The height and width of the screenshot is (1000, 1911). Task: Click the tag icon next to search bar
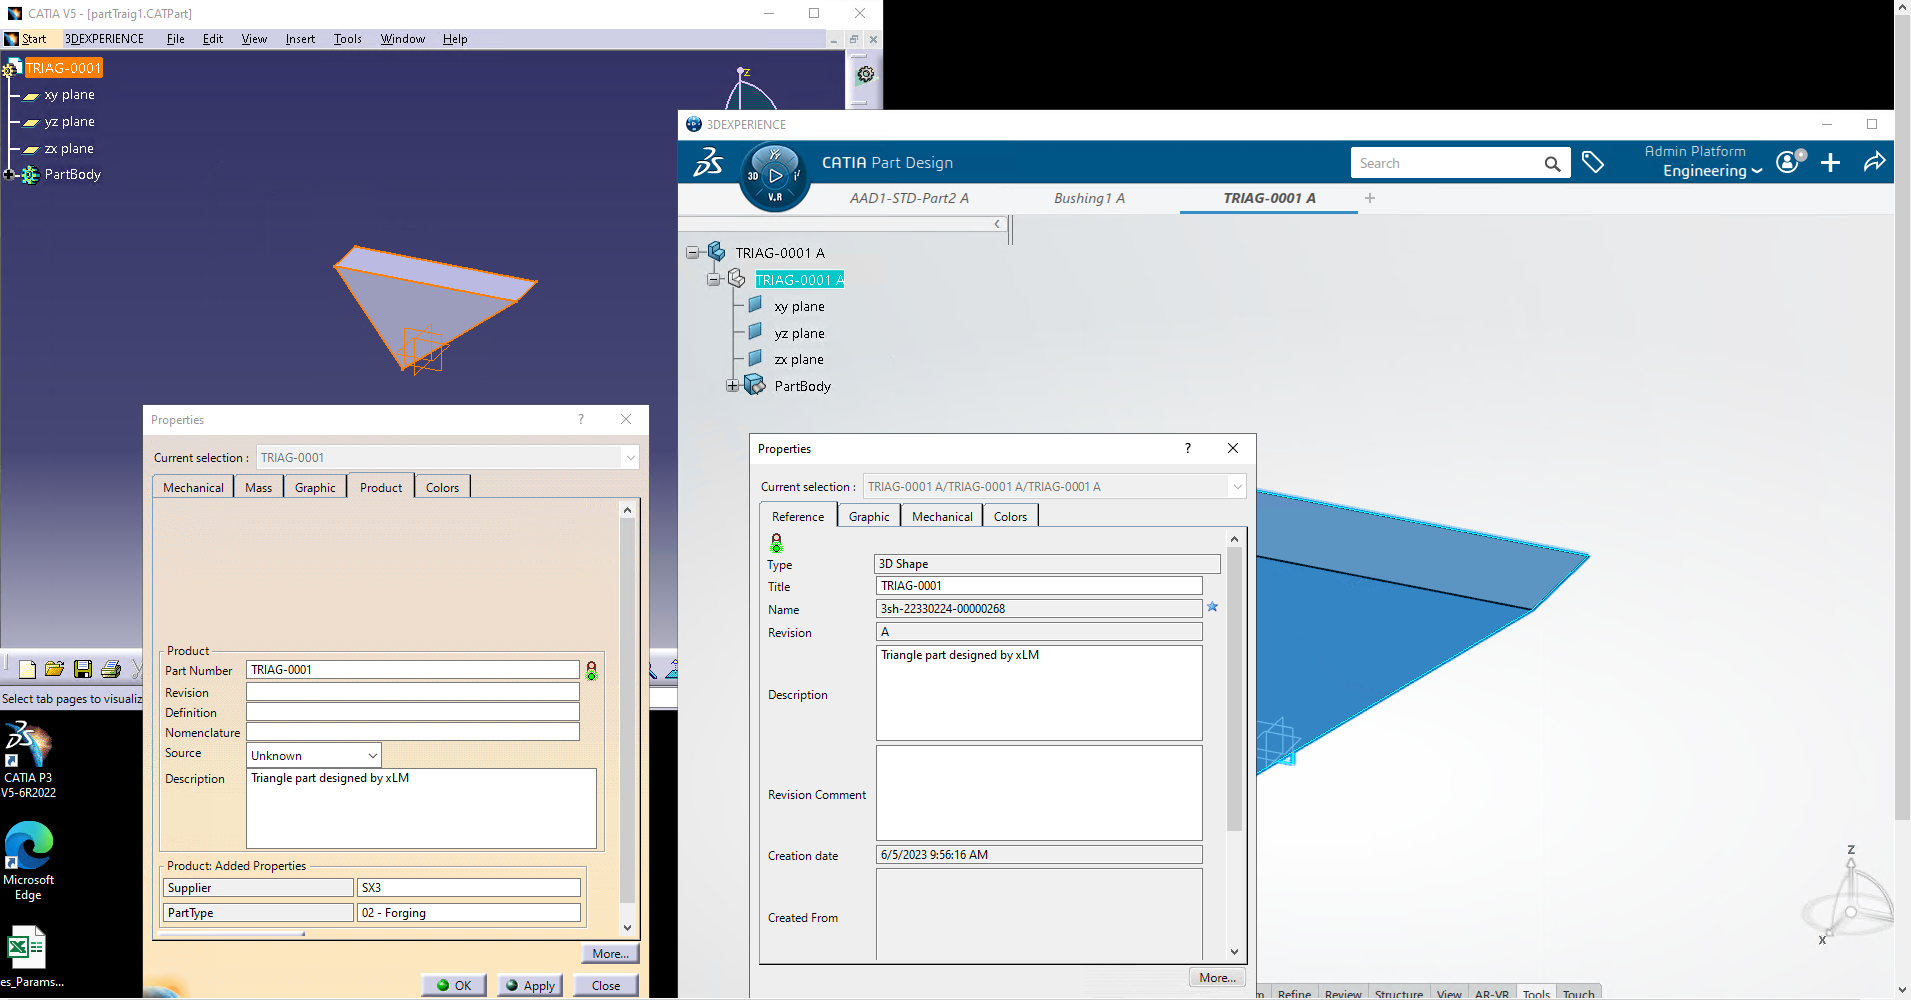pos(1593,162)
